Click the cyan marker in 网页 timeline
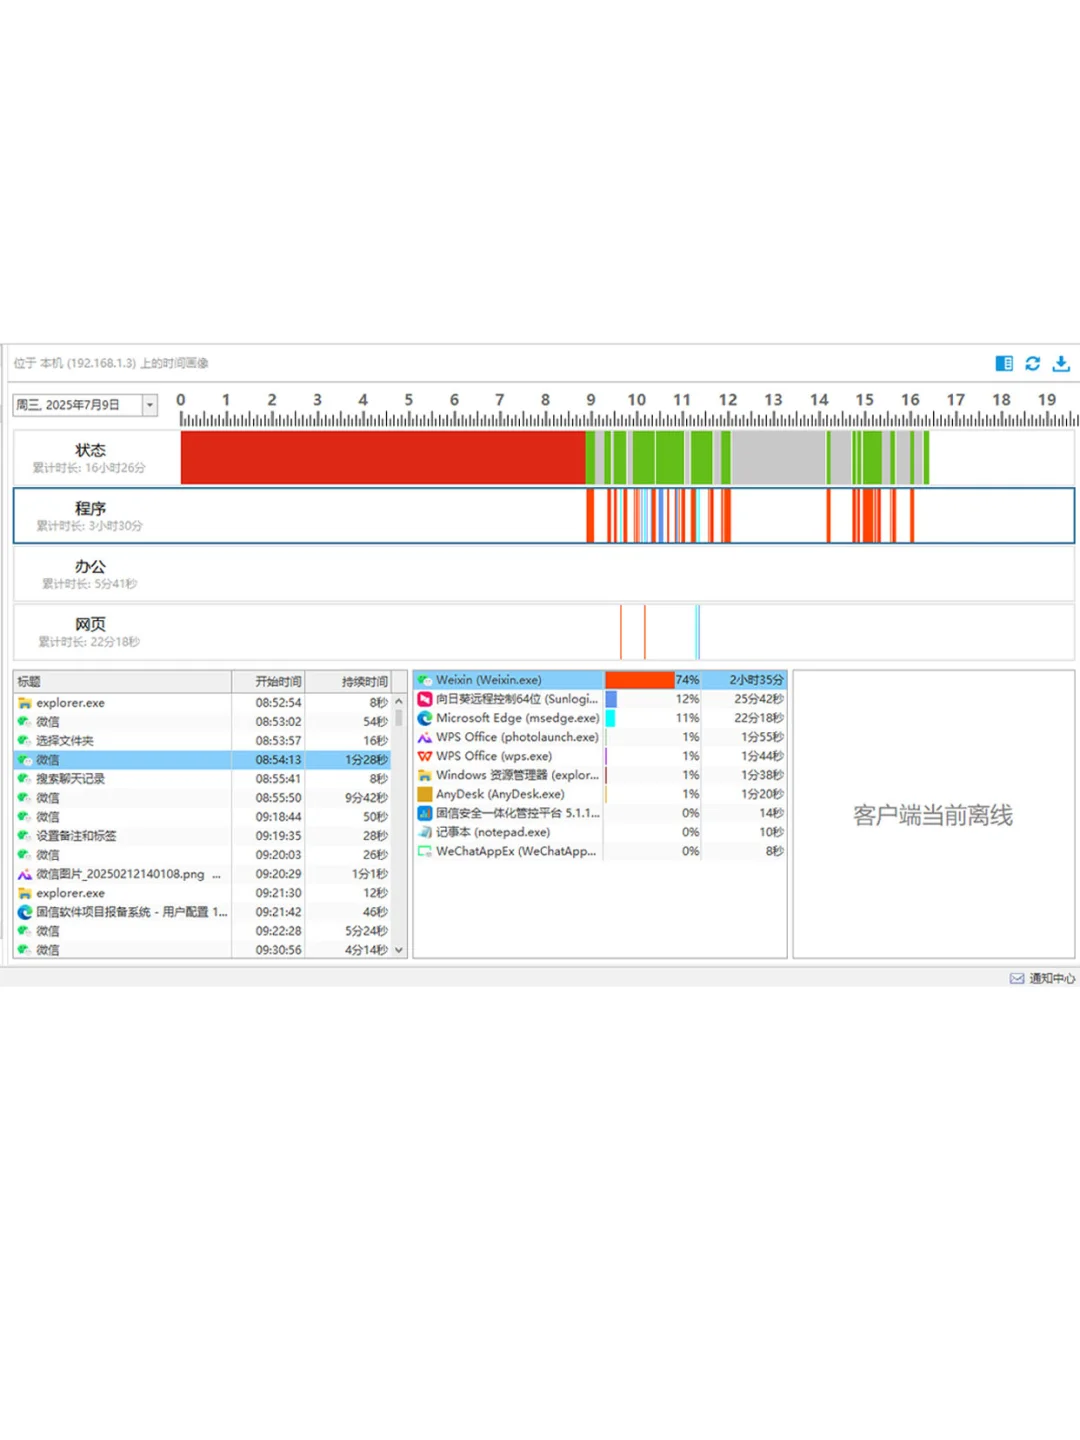Image resolution: width=1080 pixels, height=1440 pixels. (697, 632)
